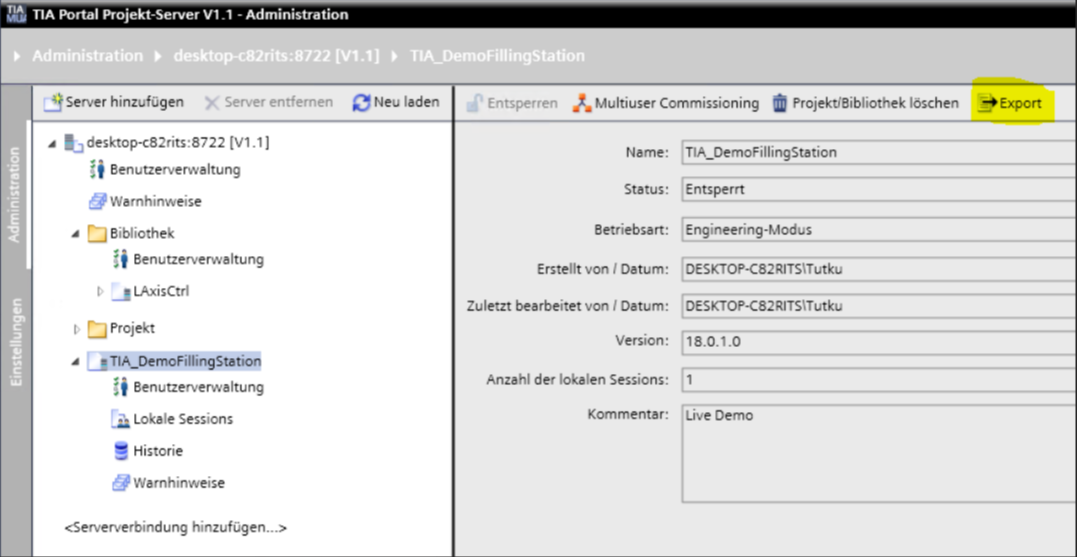Click the Server hinzufügen button label
The height and width of the screenshot is (557, 1077).
tap(124, 103)
